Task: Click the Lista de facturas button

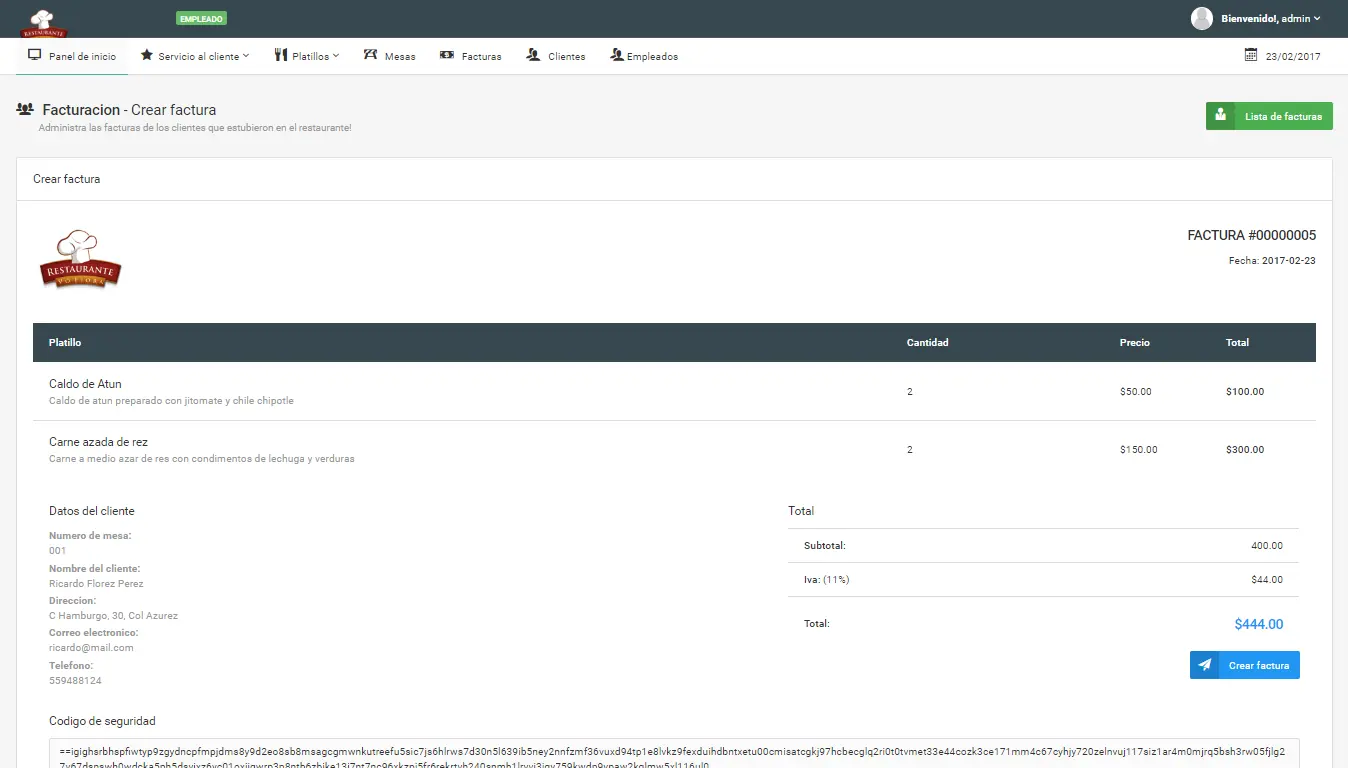Action: pyautogui.click(x=1269, y=116)
